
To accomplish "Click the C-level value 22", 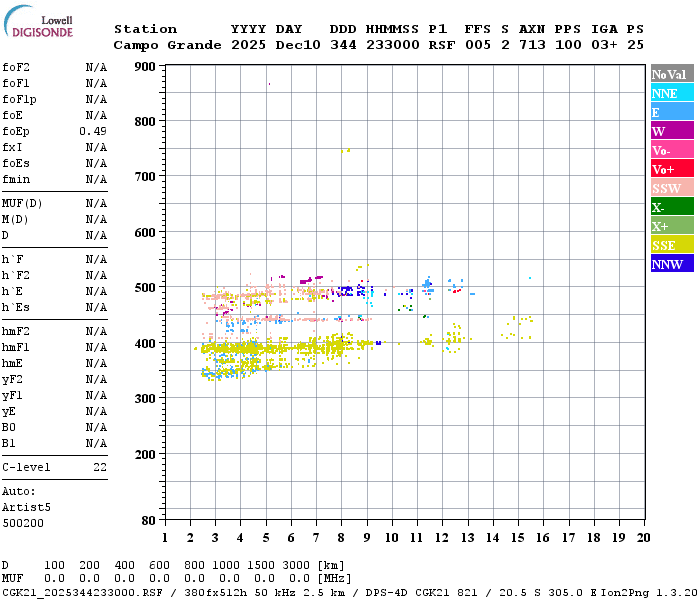I will point(100,467).
